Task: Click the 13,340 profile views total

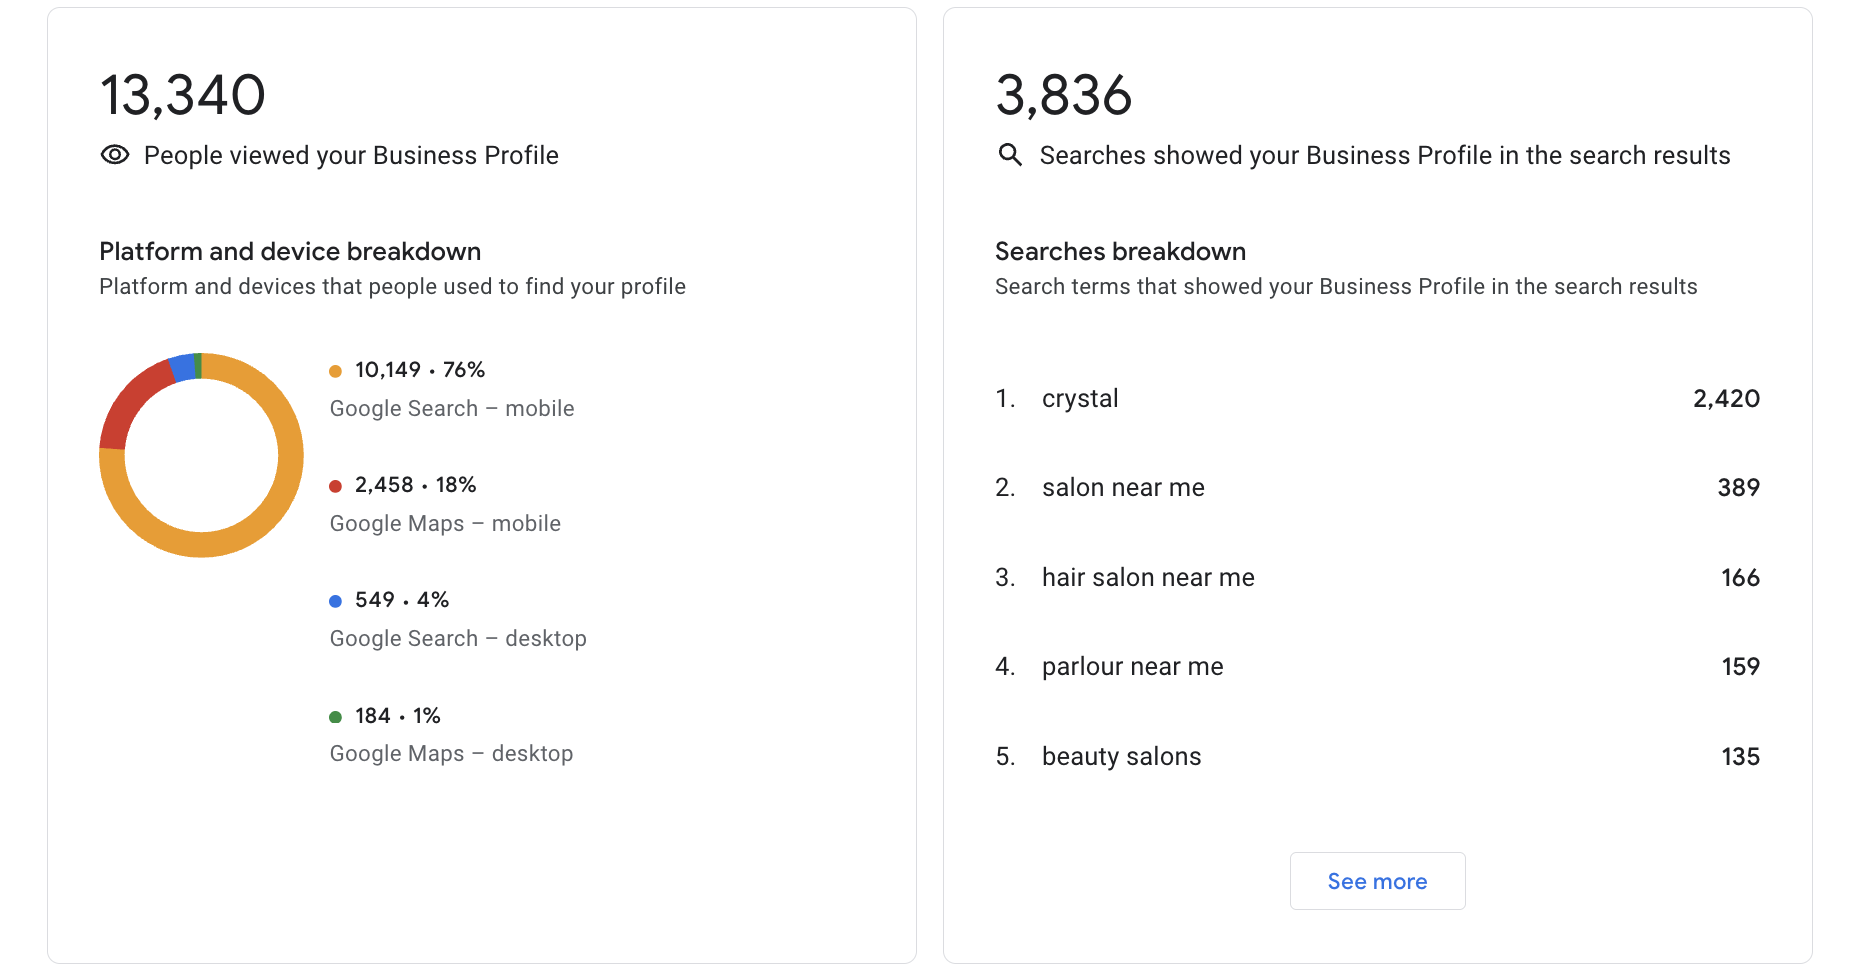Action: click(x=183, y=94)
